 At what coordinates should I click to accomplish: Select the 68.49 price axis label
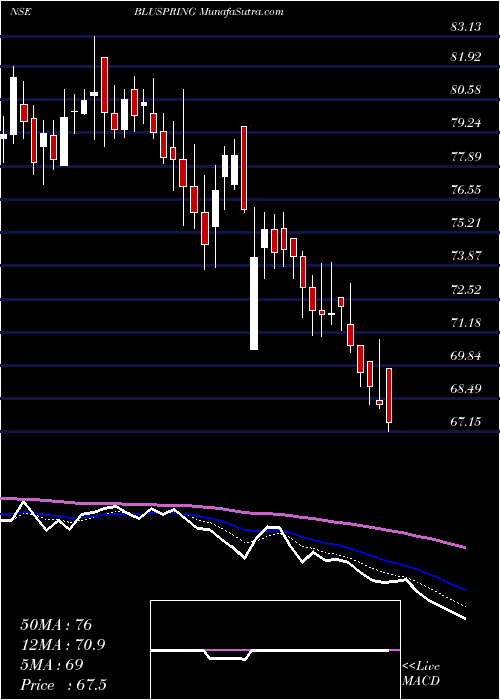[466, 389]
